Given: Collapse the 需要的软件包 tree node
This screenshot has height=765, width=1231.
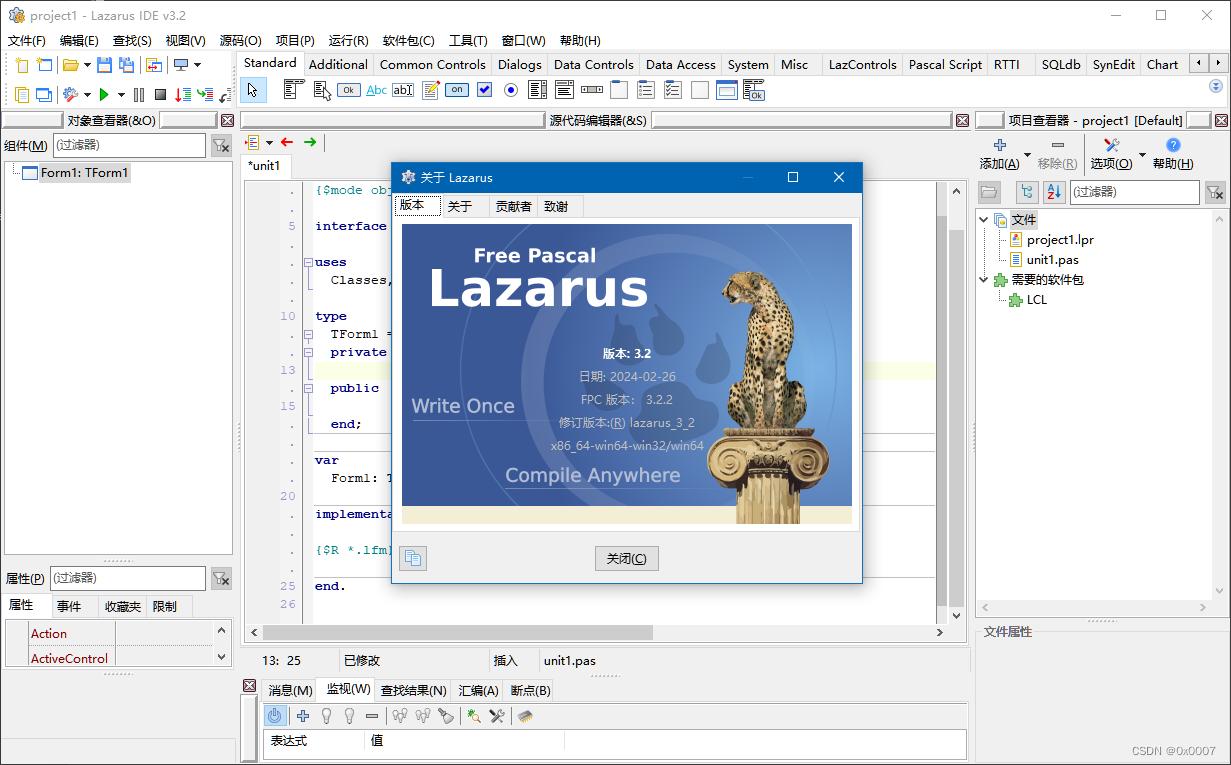Looking at the screenshot, I should click(x=984, y=279).
